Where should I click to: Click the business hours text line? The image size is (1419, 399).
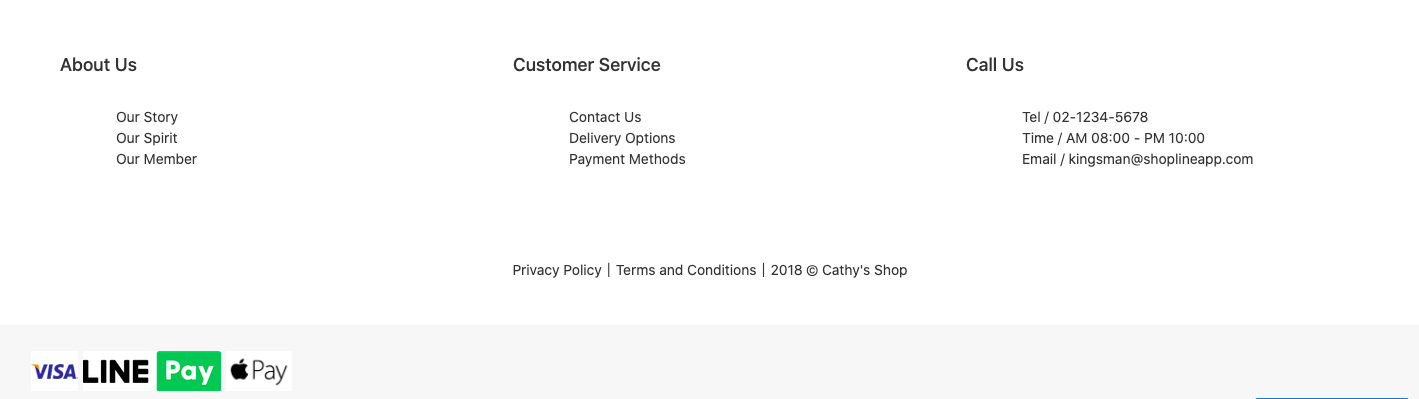pos(1113,138)
